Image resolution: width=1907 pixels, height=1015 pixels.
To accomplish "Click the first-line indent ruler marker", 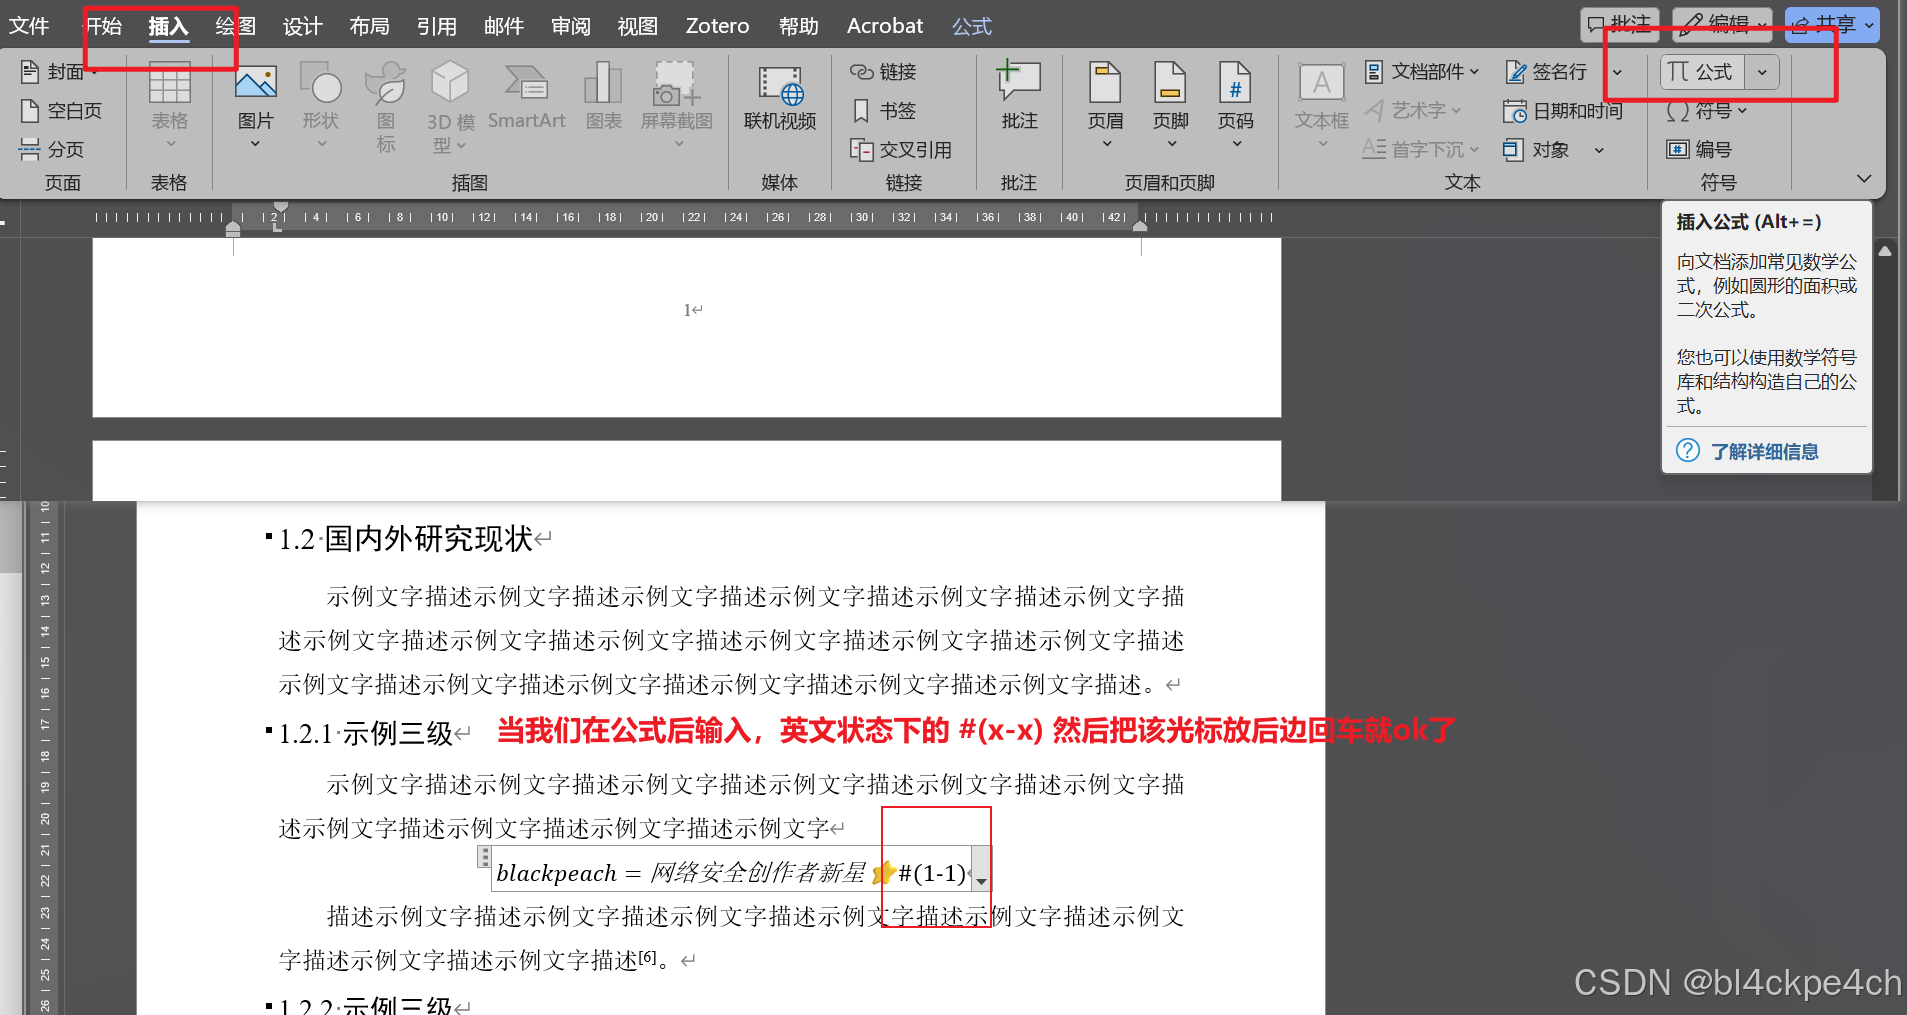I will [280, 208].
